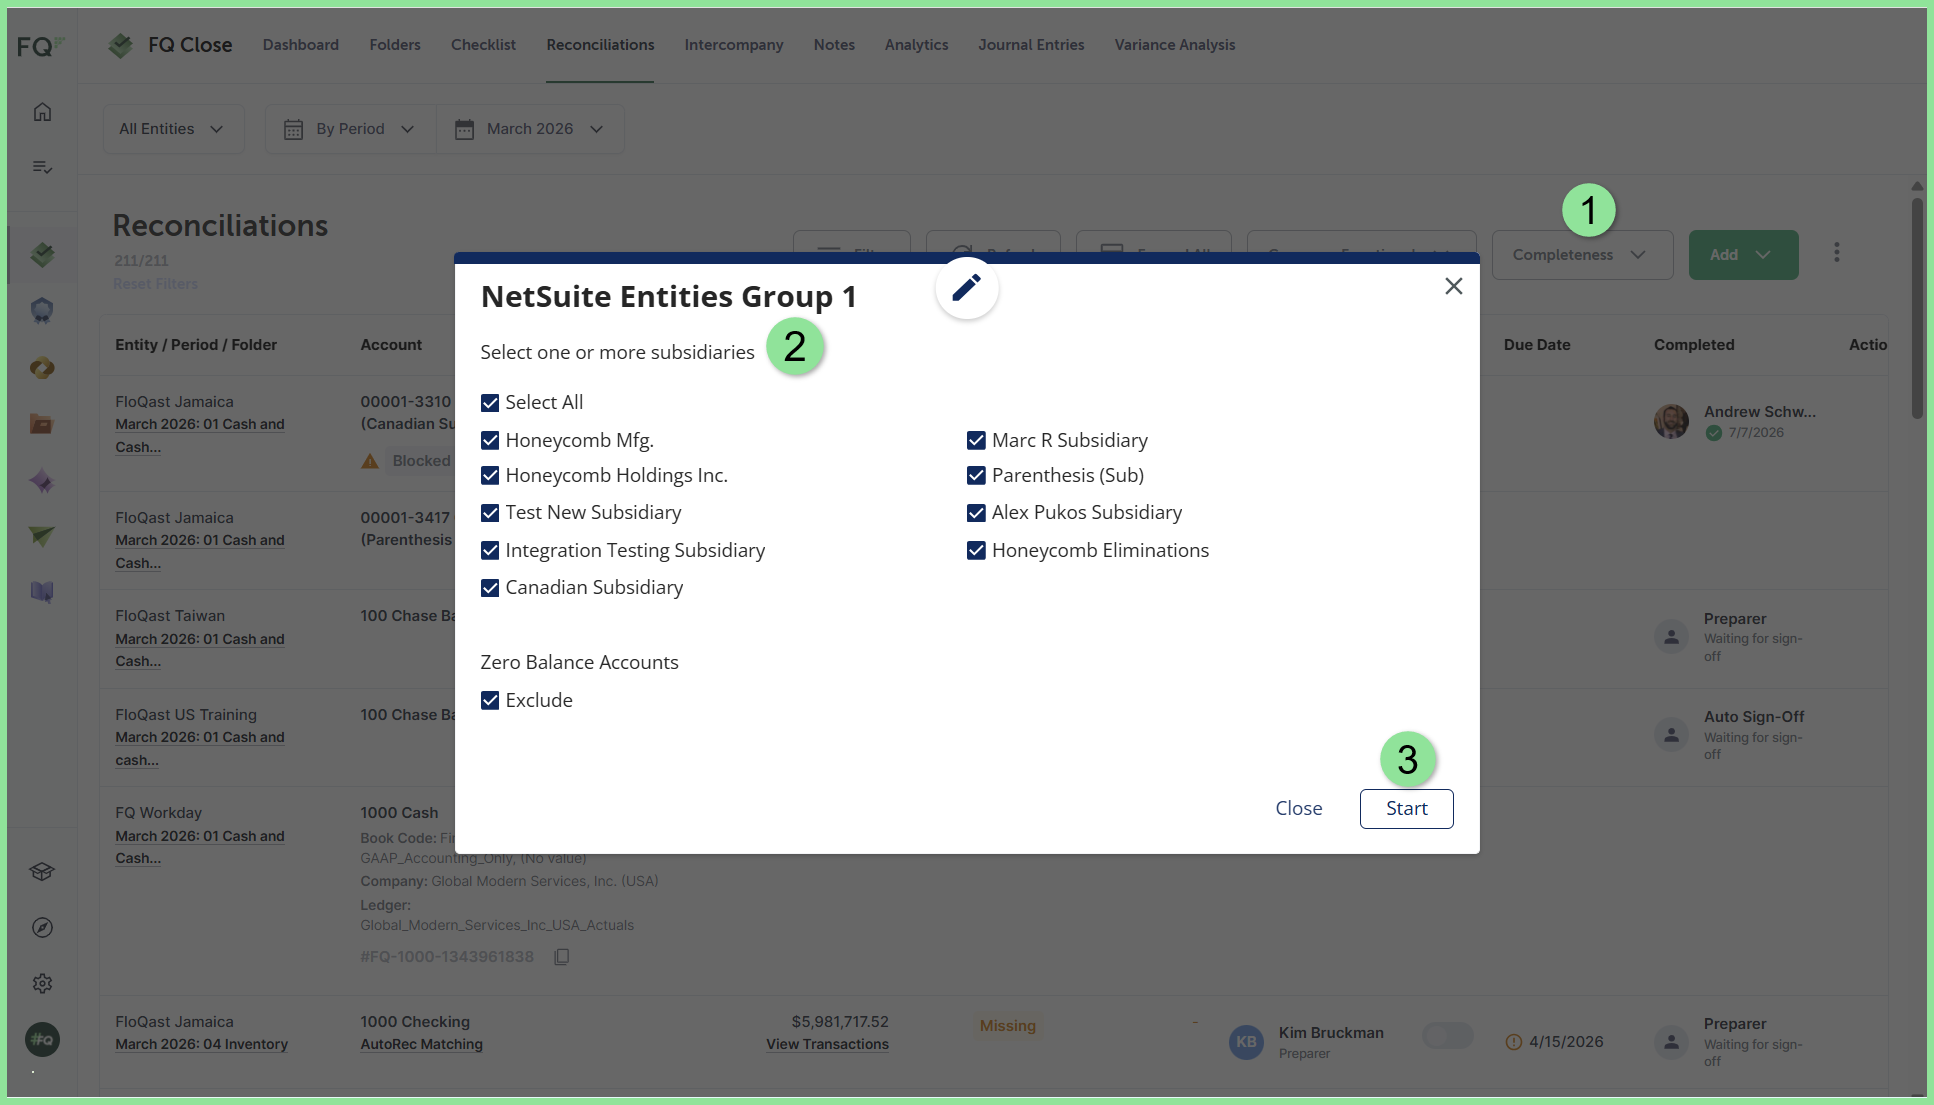Screen dimensions: 1934x1105
Task: Open the By Period dropdown
Action: (351, 129)
